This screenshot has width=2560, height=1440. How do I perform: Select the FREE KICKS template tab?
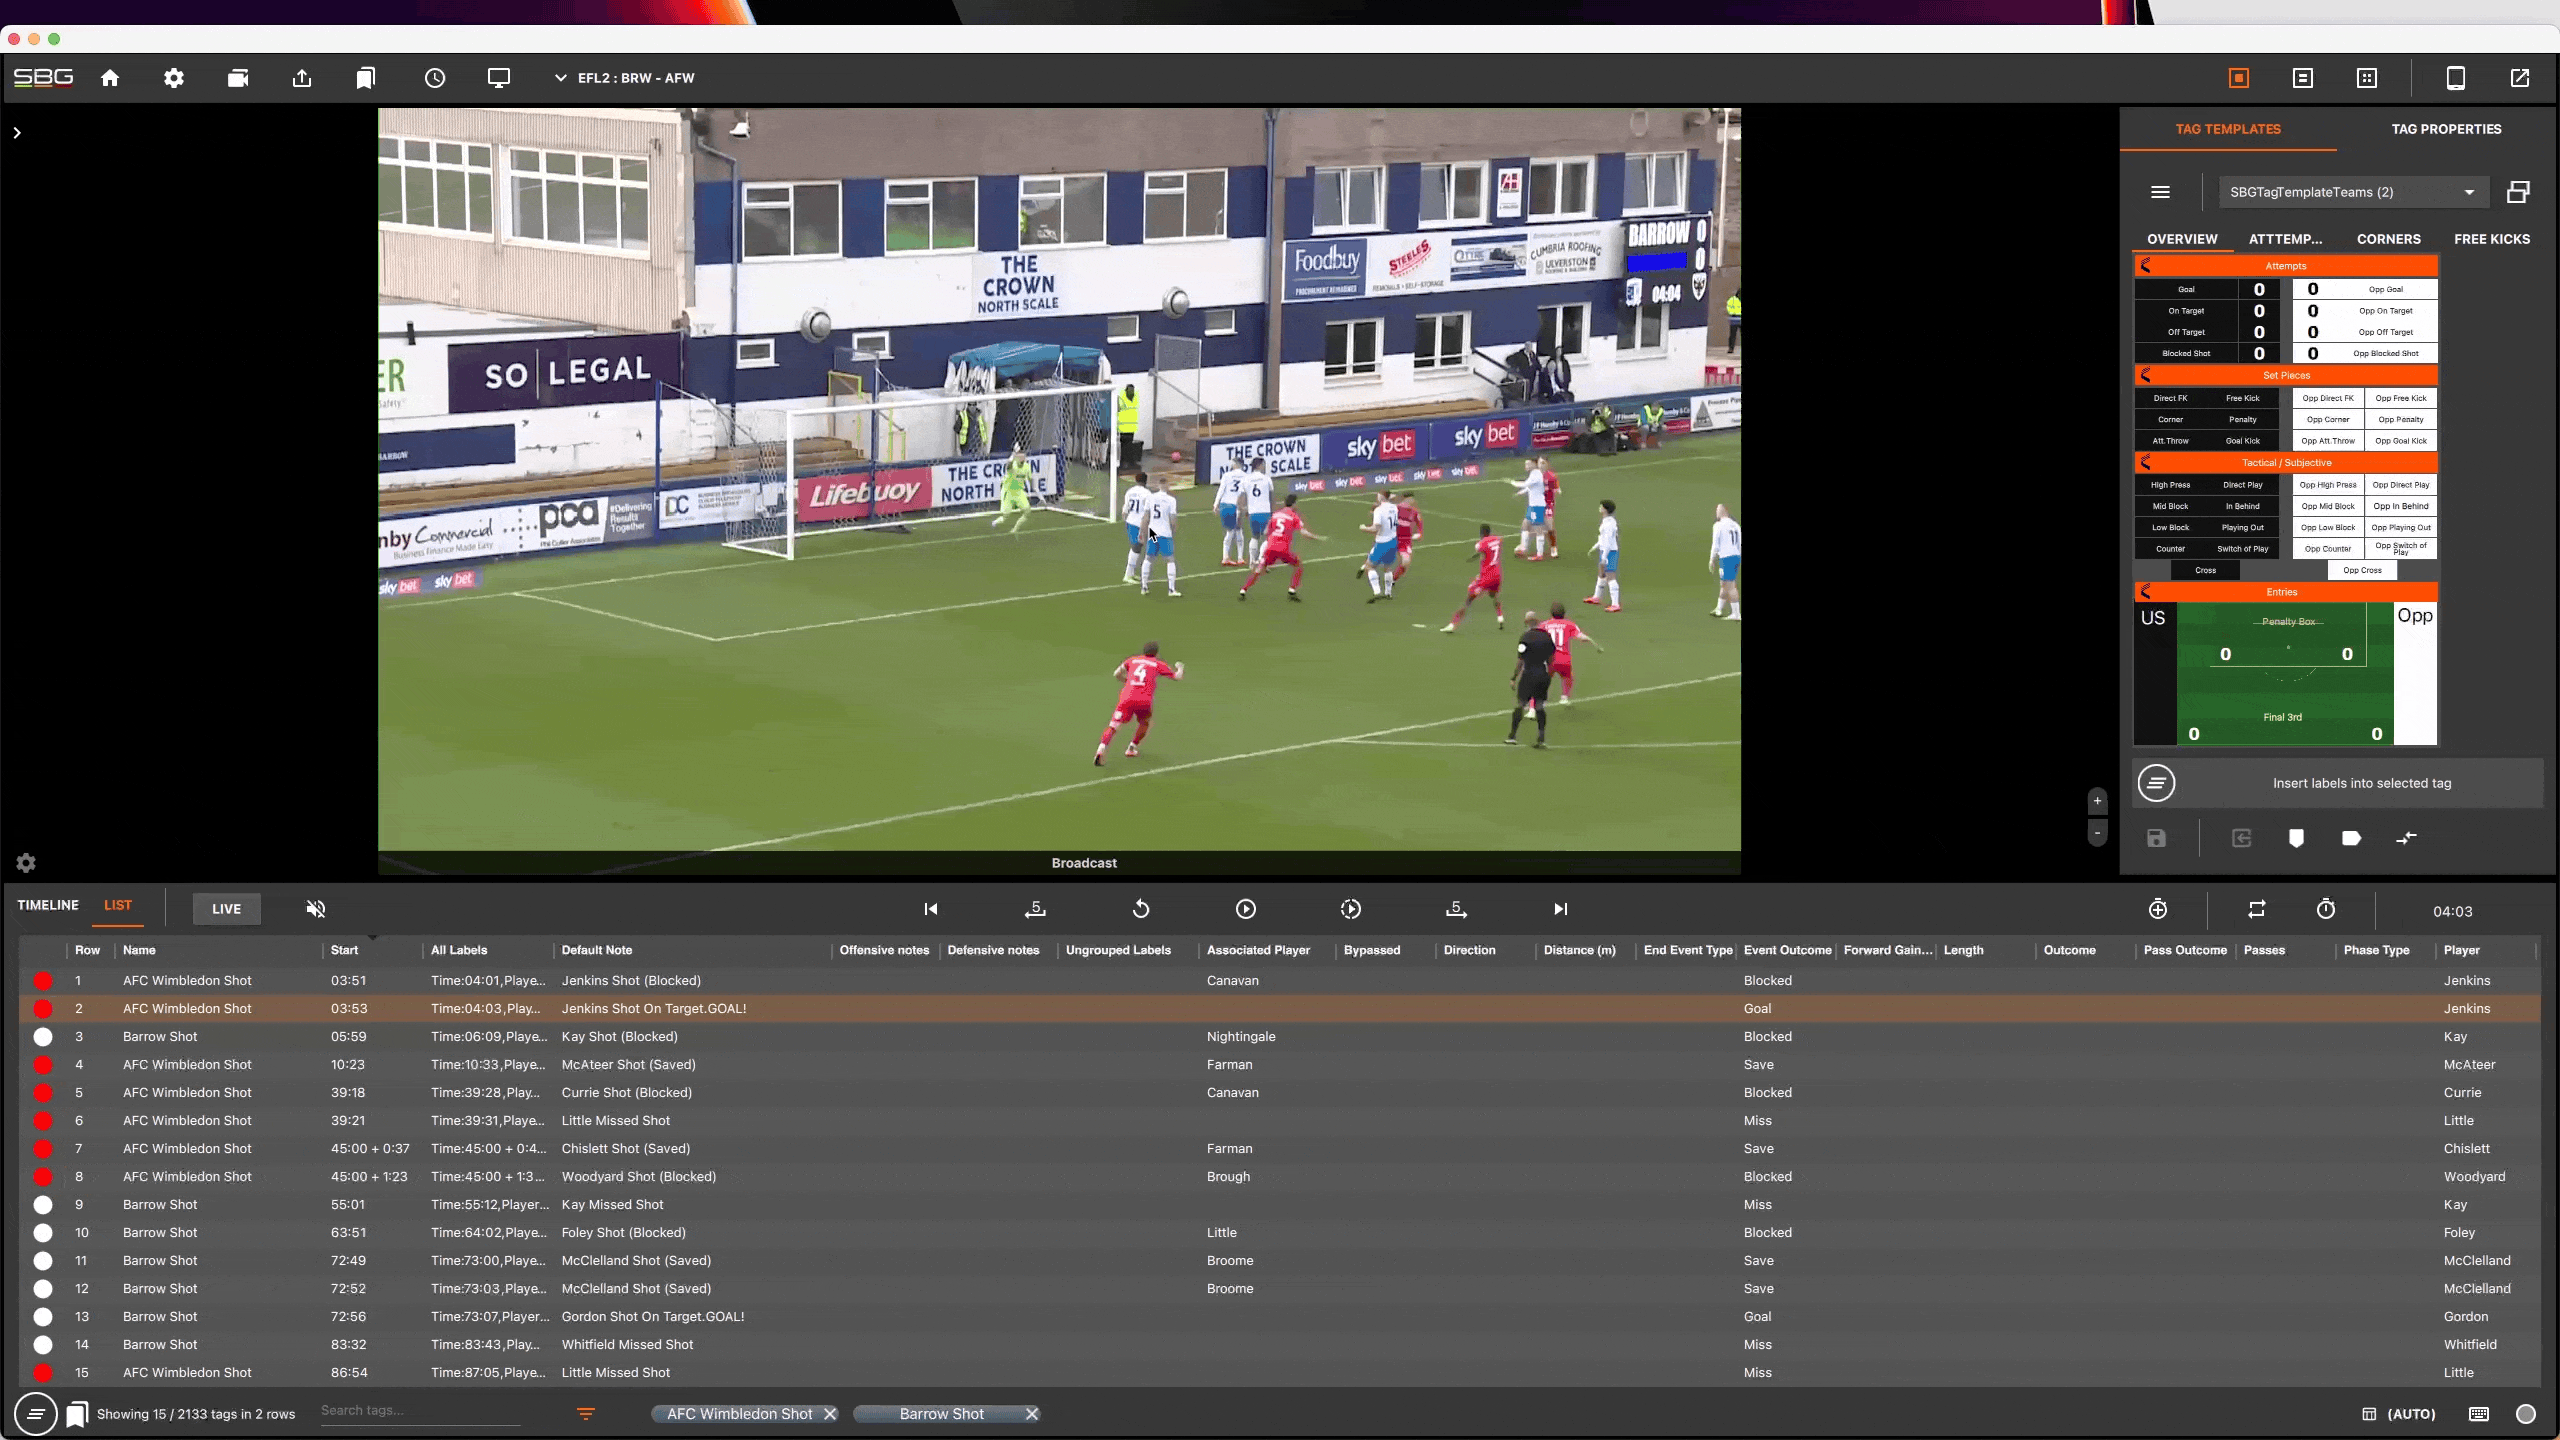click(2491, 239)
